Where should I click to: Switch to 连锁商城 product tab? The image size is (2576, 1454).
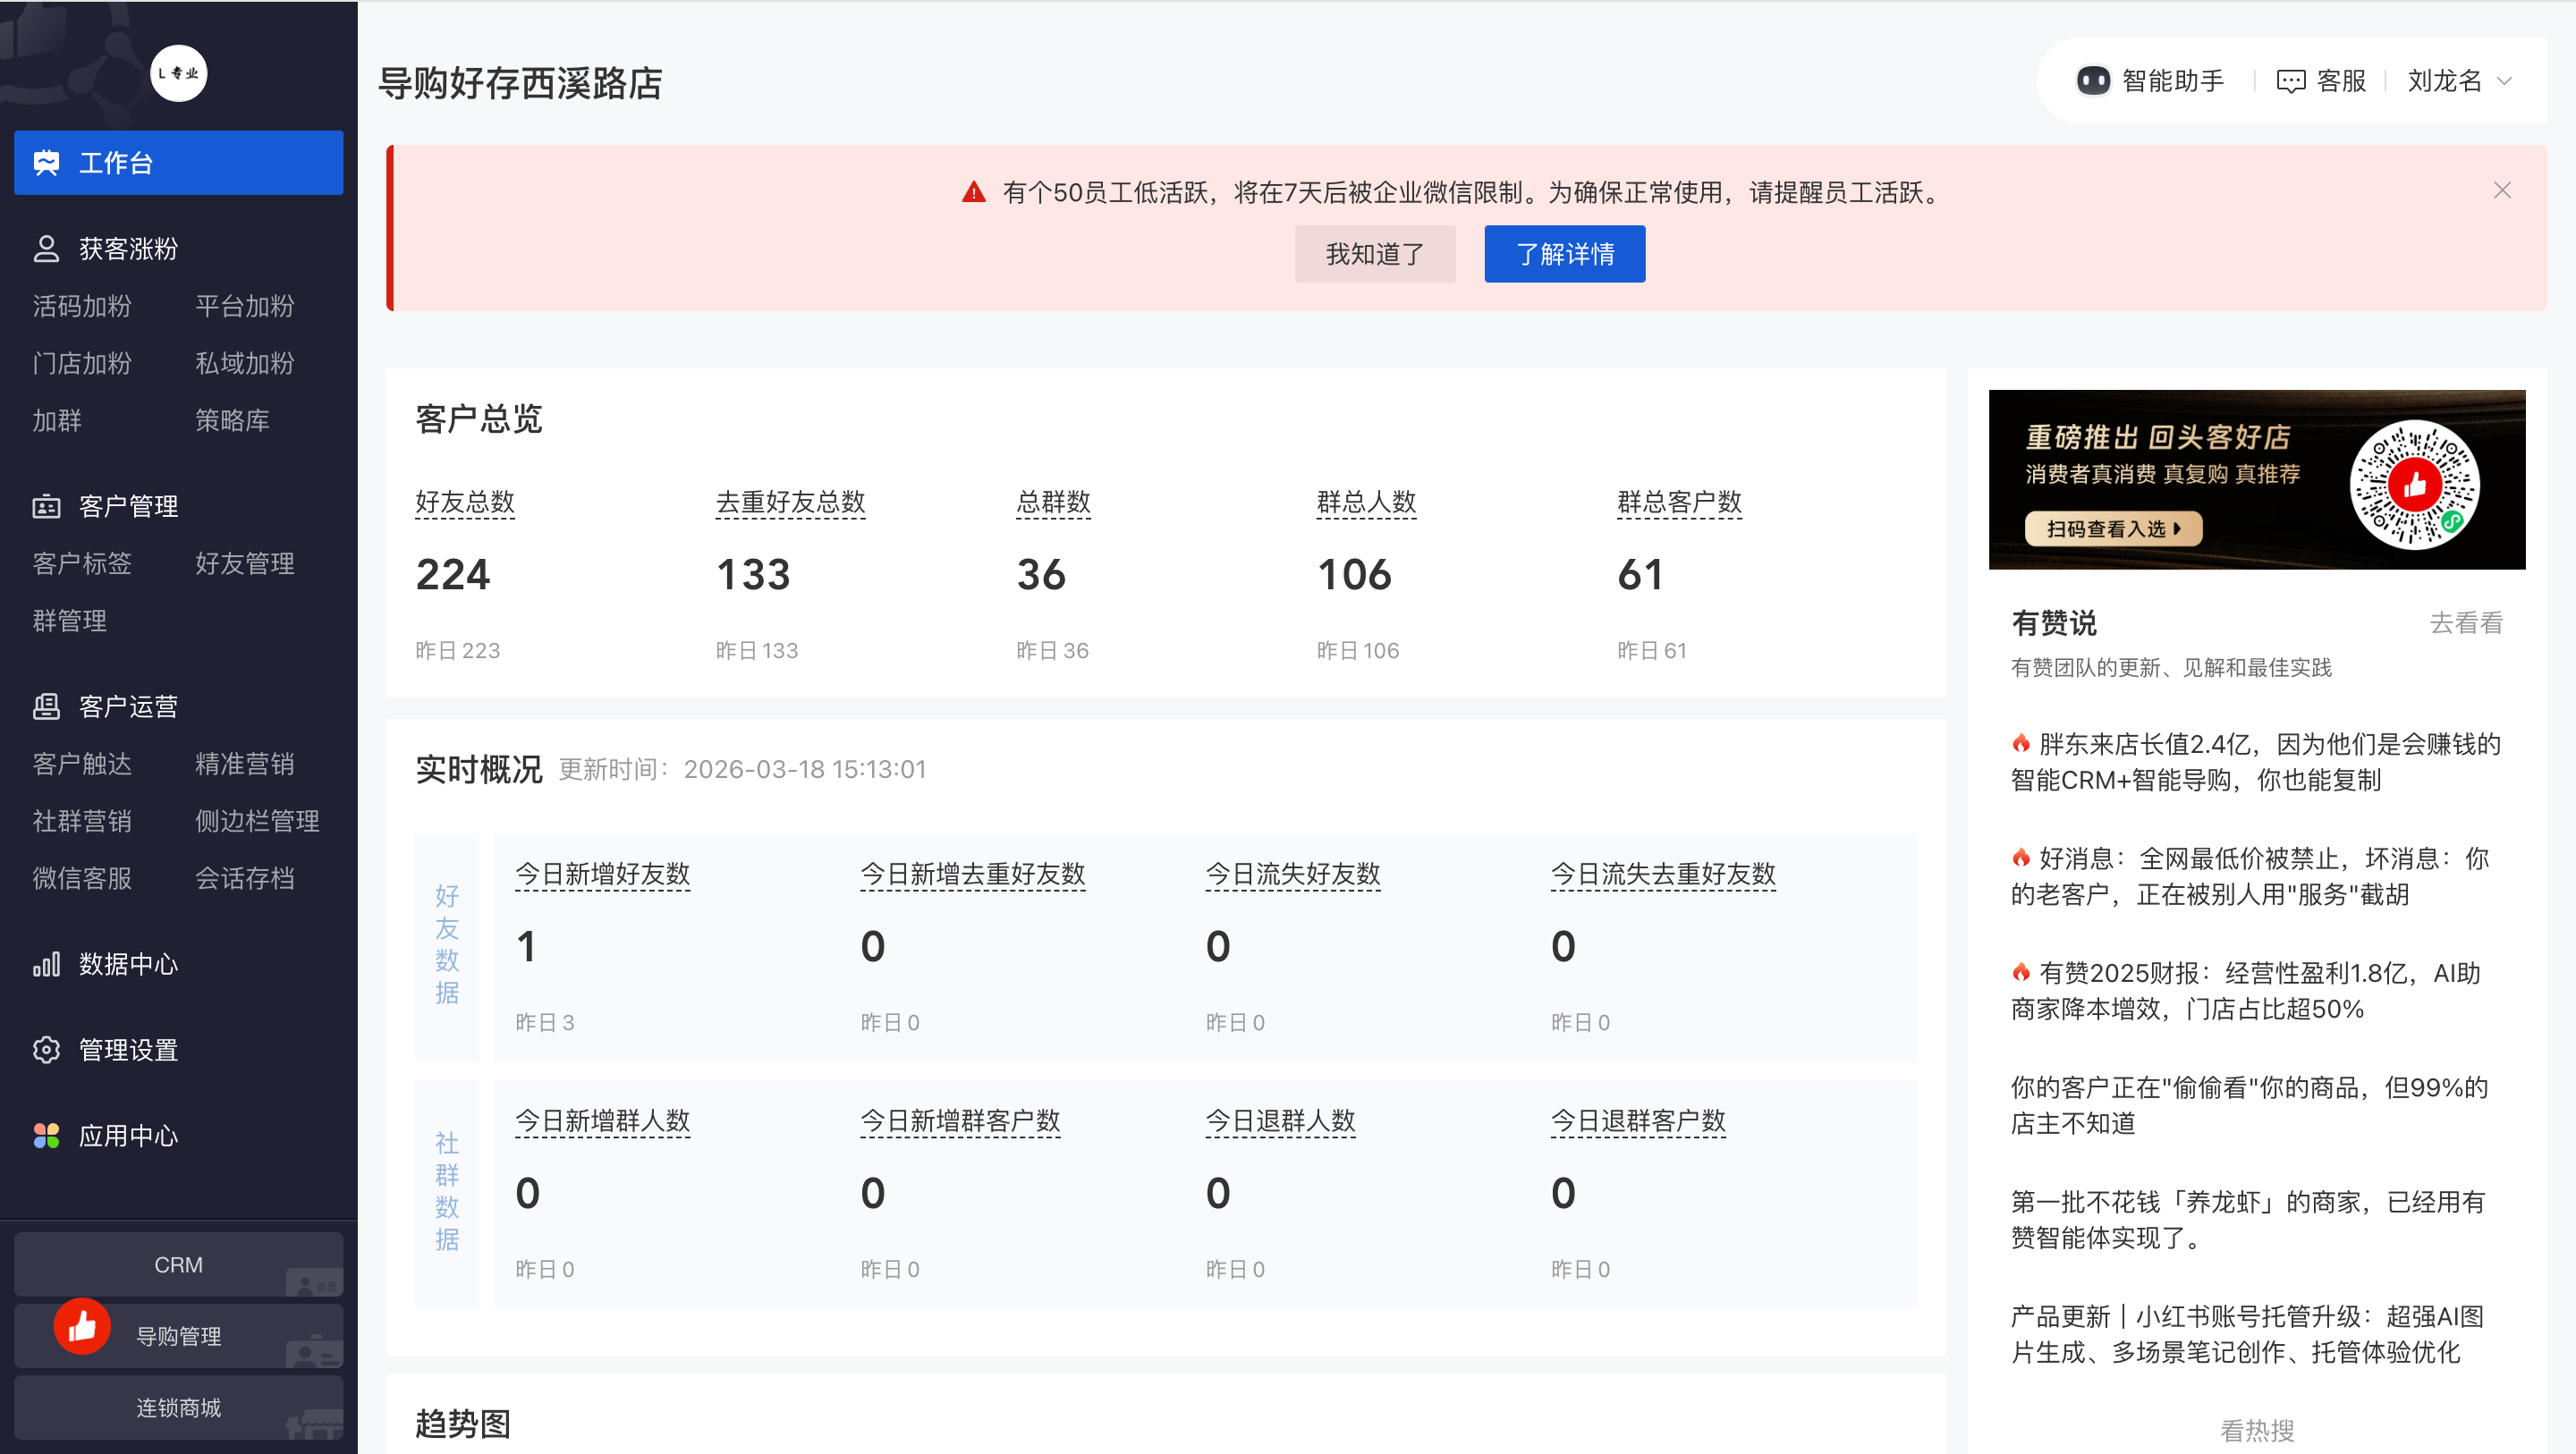(x=178, y=1408)
